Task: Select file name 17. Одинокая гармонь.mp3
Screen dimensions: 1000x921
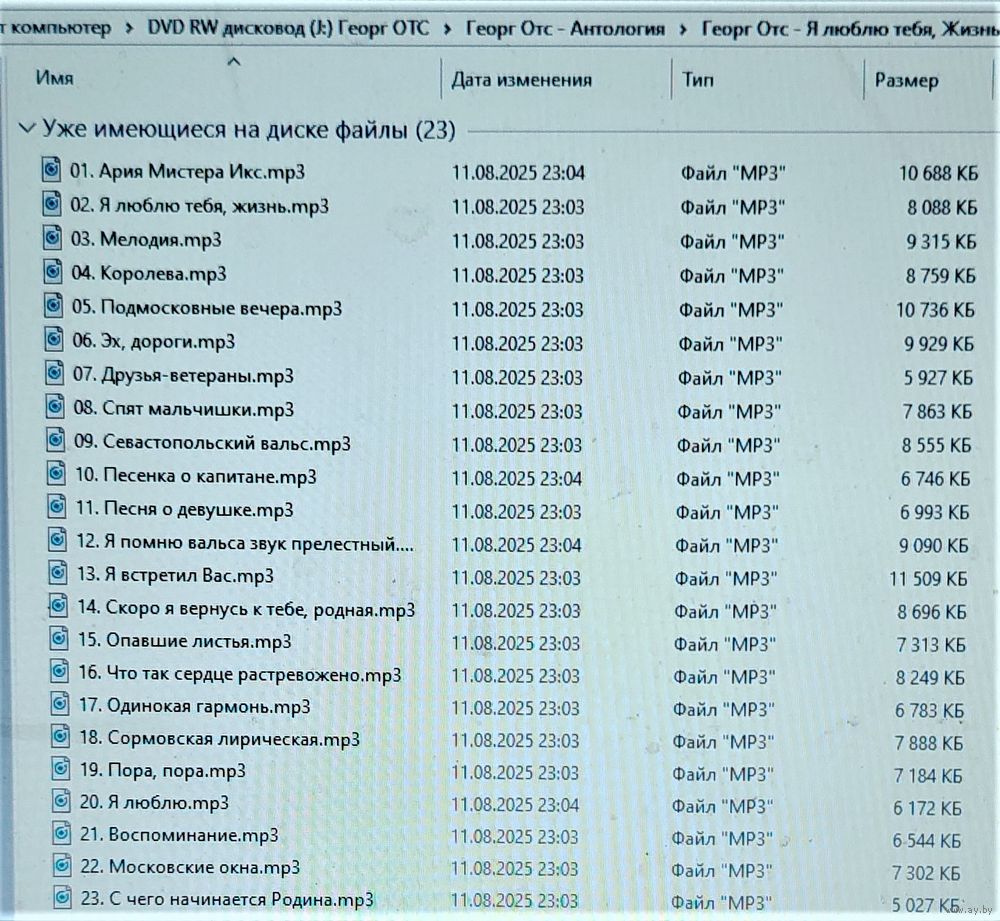Action: pyautogui.click(x=195, y=707)
